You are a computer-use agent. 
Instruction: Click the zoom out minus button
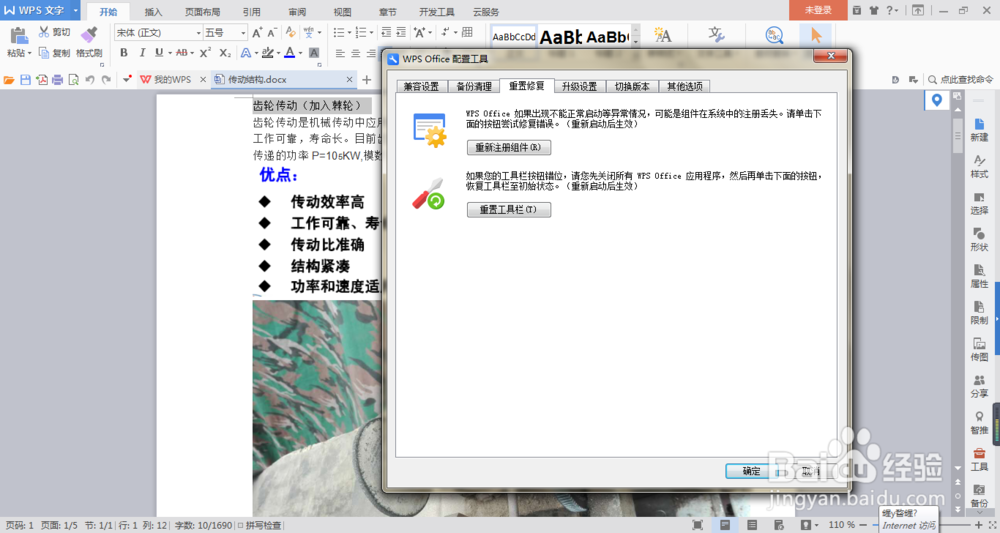tap(864, 525)
